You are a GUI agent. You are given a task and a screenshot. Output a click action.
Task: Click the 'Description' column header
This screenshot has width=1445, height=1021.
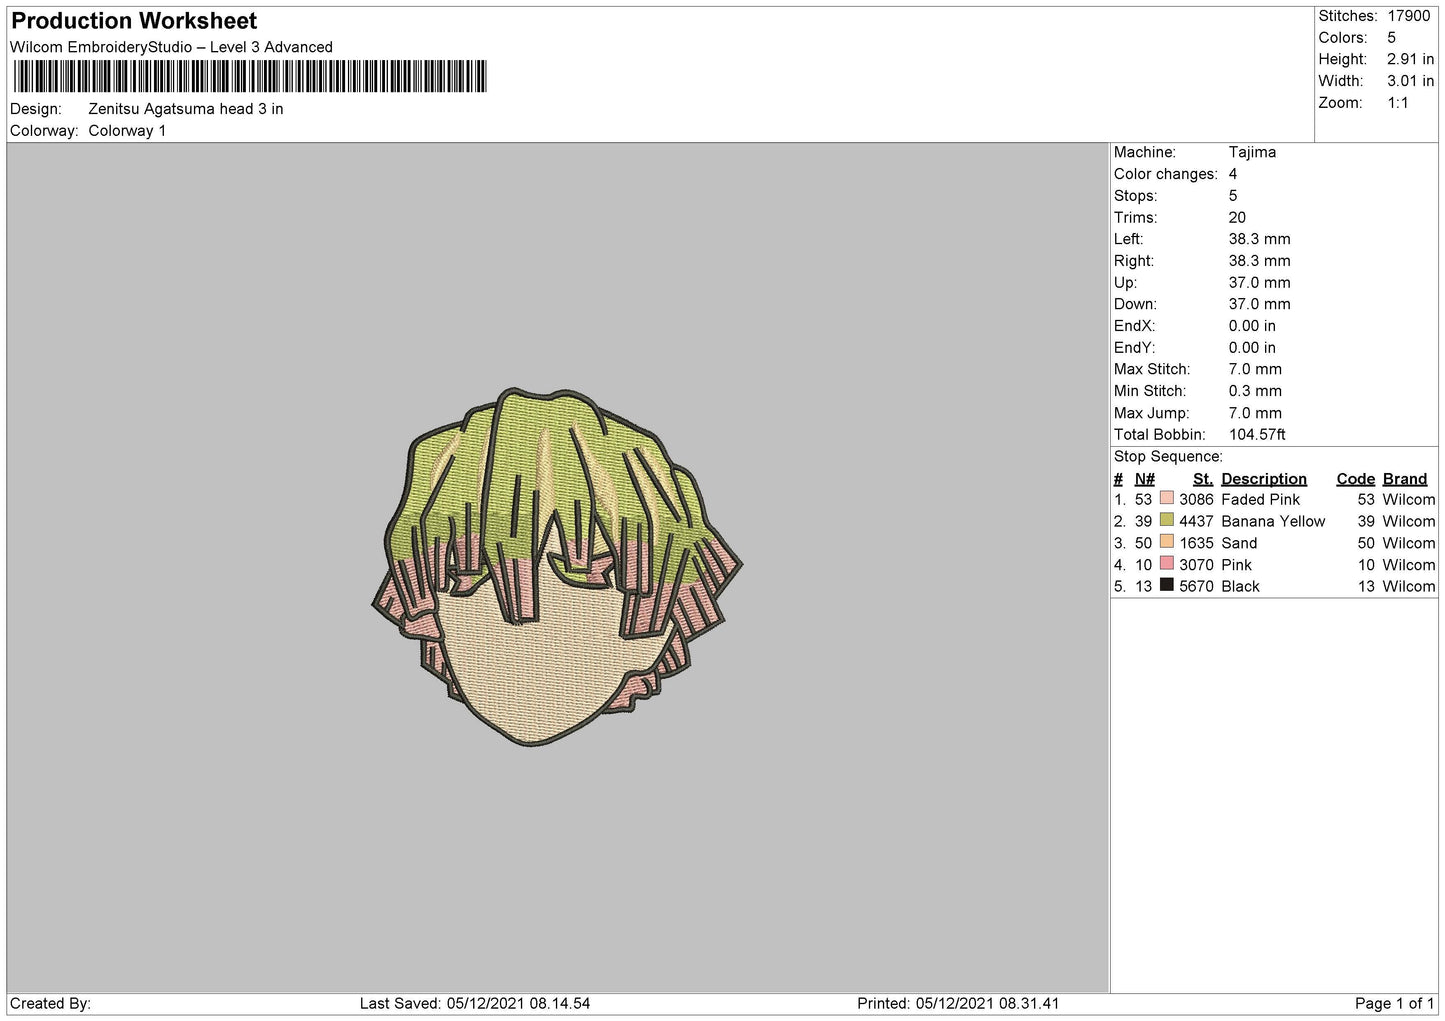point(1264,479)
